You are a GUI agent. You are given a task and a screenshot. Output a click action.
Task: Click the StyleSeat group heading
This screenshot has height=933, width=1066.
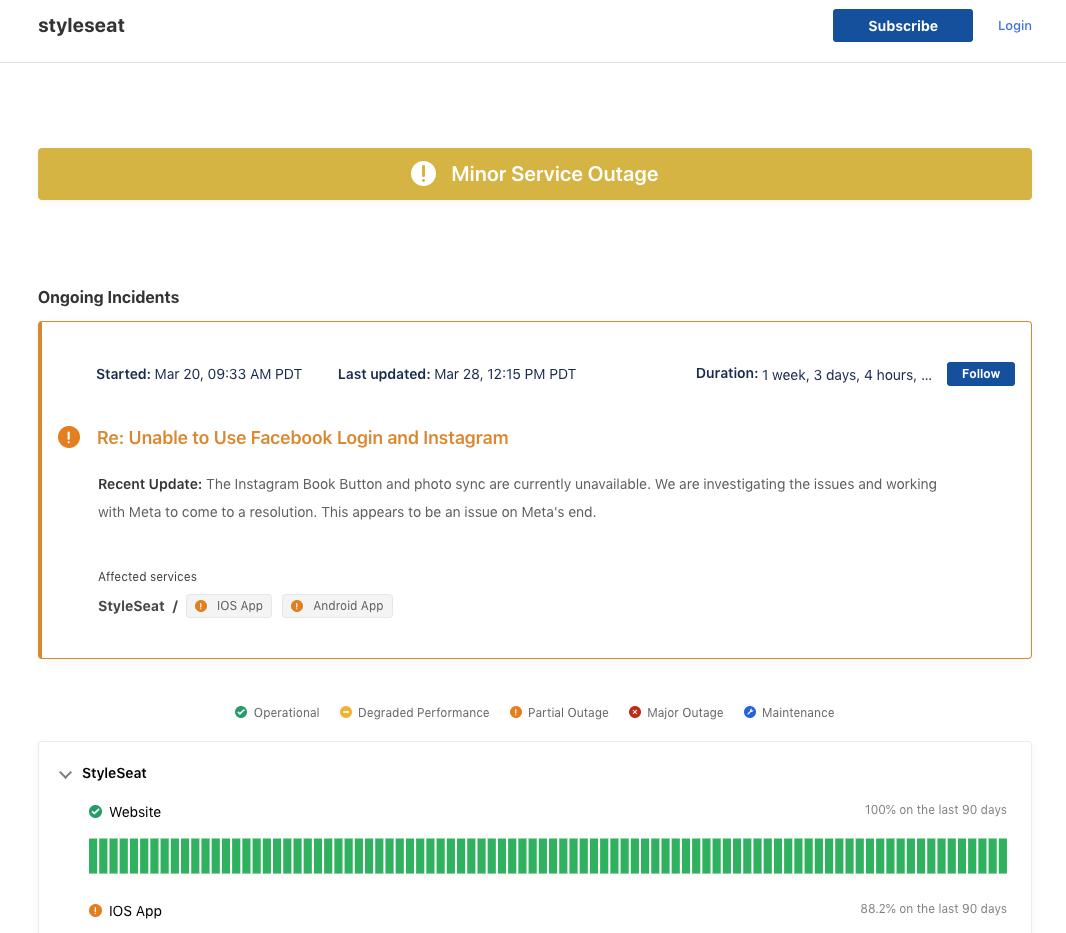point(114,773)
